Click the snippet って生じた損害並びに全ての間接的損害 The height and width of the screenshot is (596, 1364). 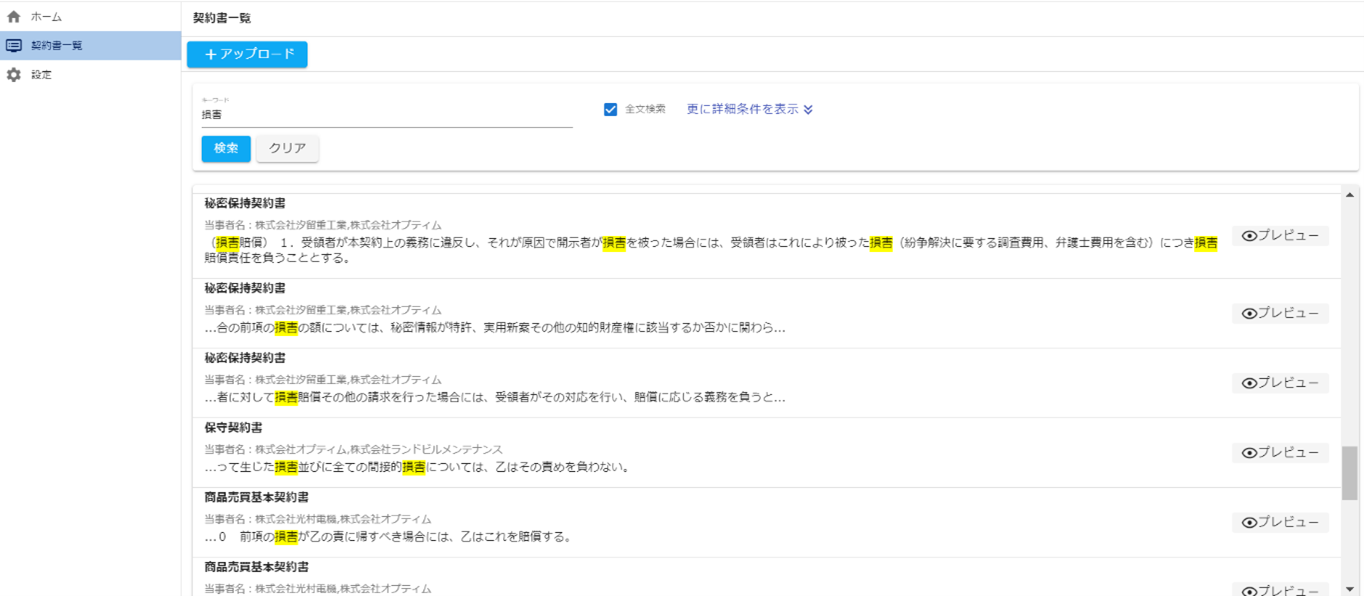click(x=417, y=467)
